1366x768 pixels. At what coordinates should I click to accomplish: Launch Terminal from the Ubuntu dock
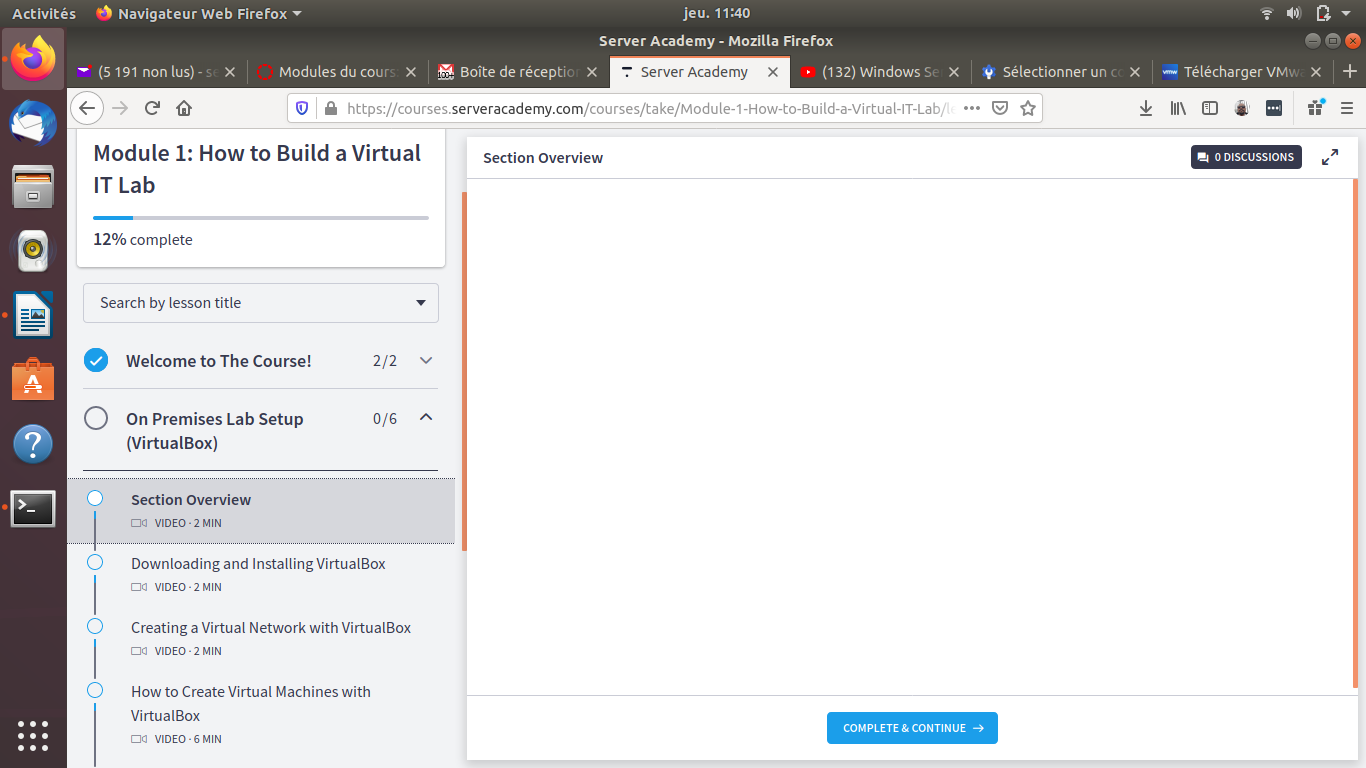33,508
